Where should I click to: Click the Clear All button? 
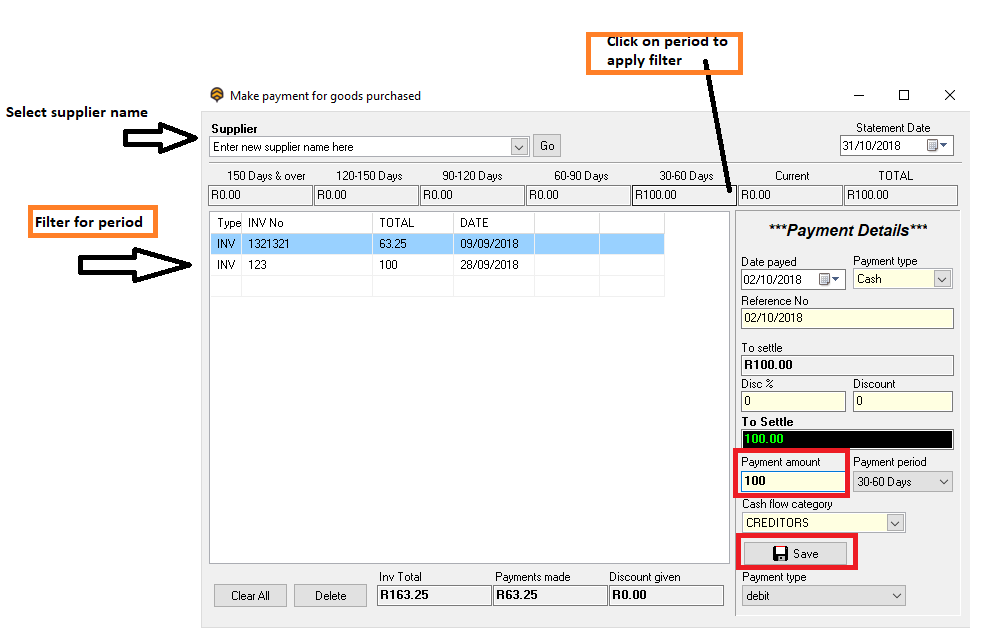point(250,596)
